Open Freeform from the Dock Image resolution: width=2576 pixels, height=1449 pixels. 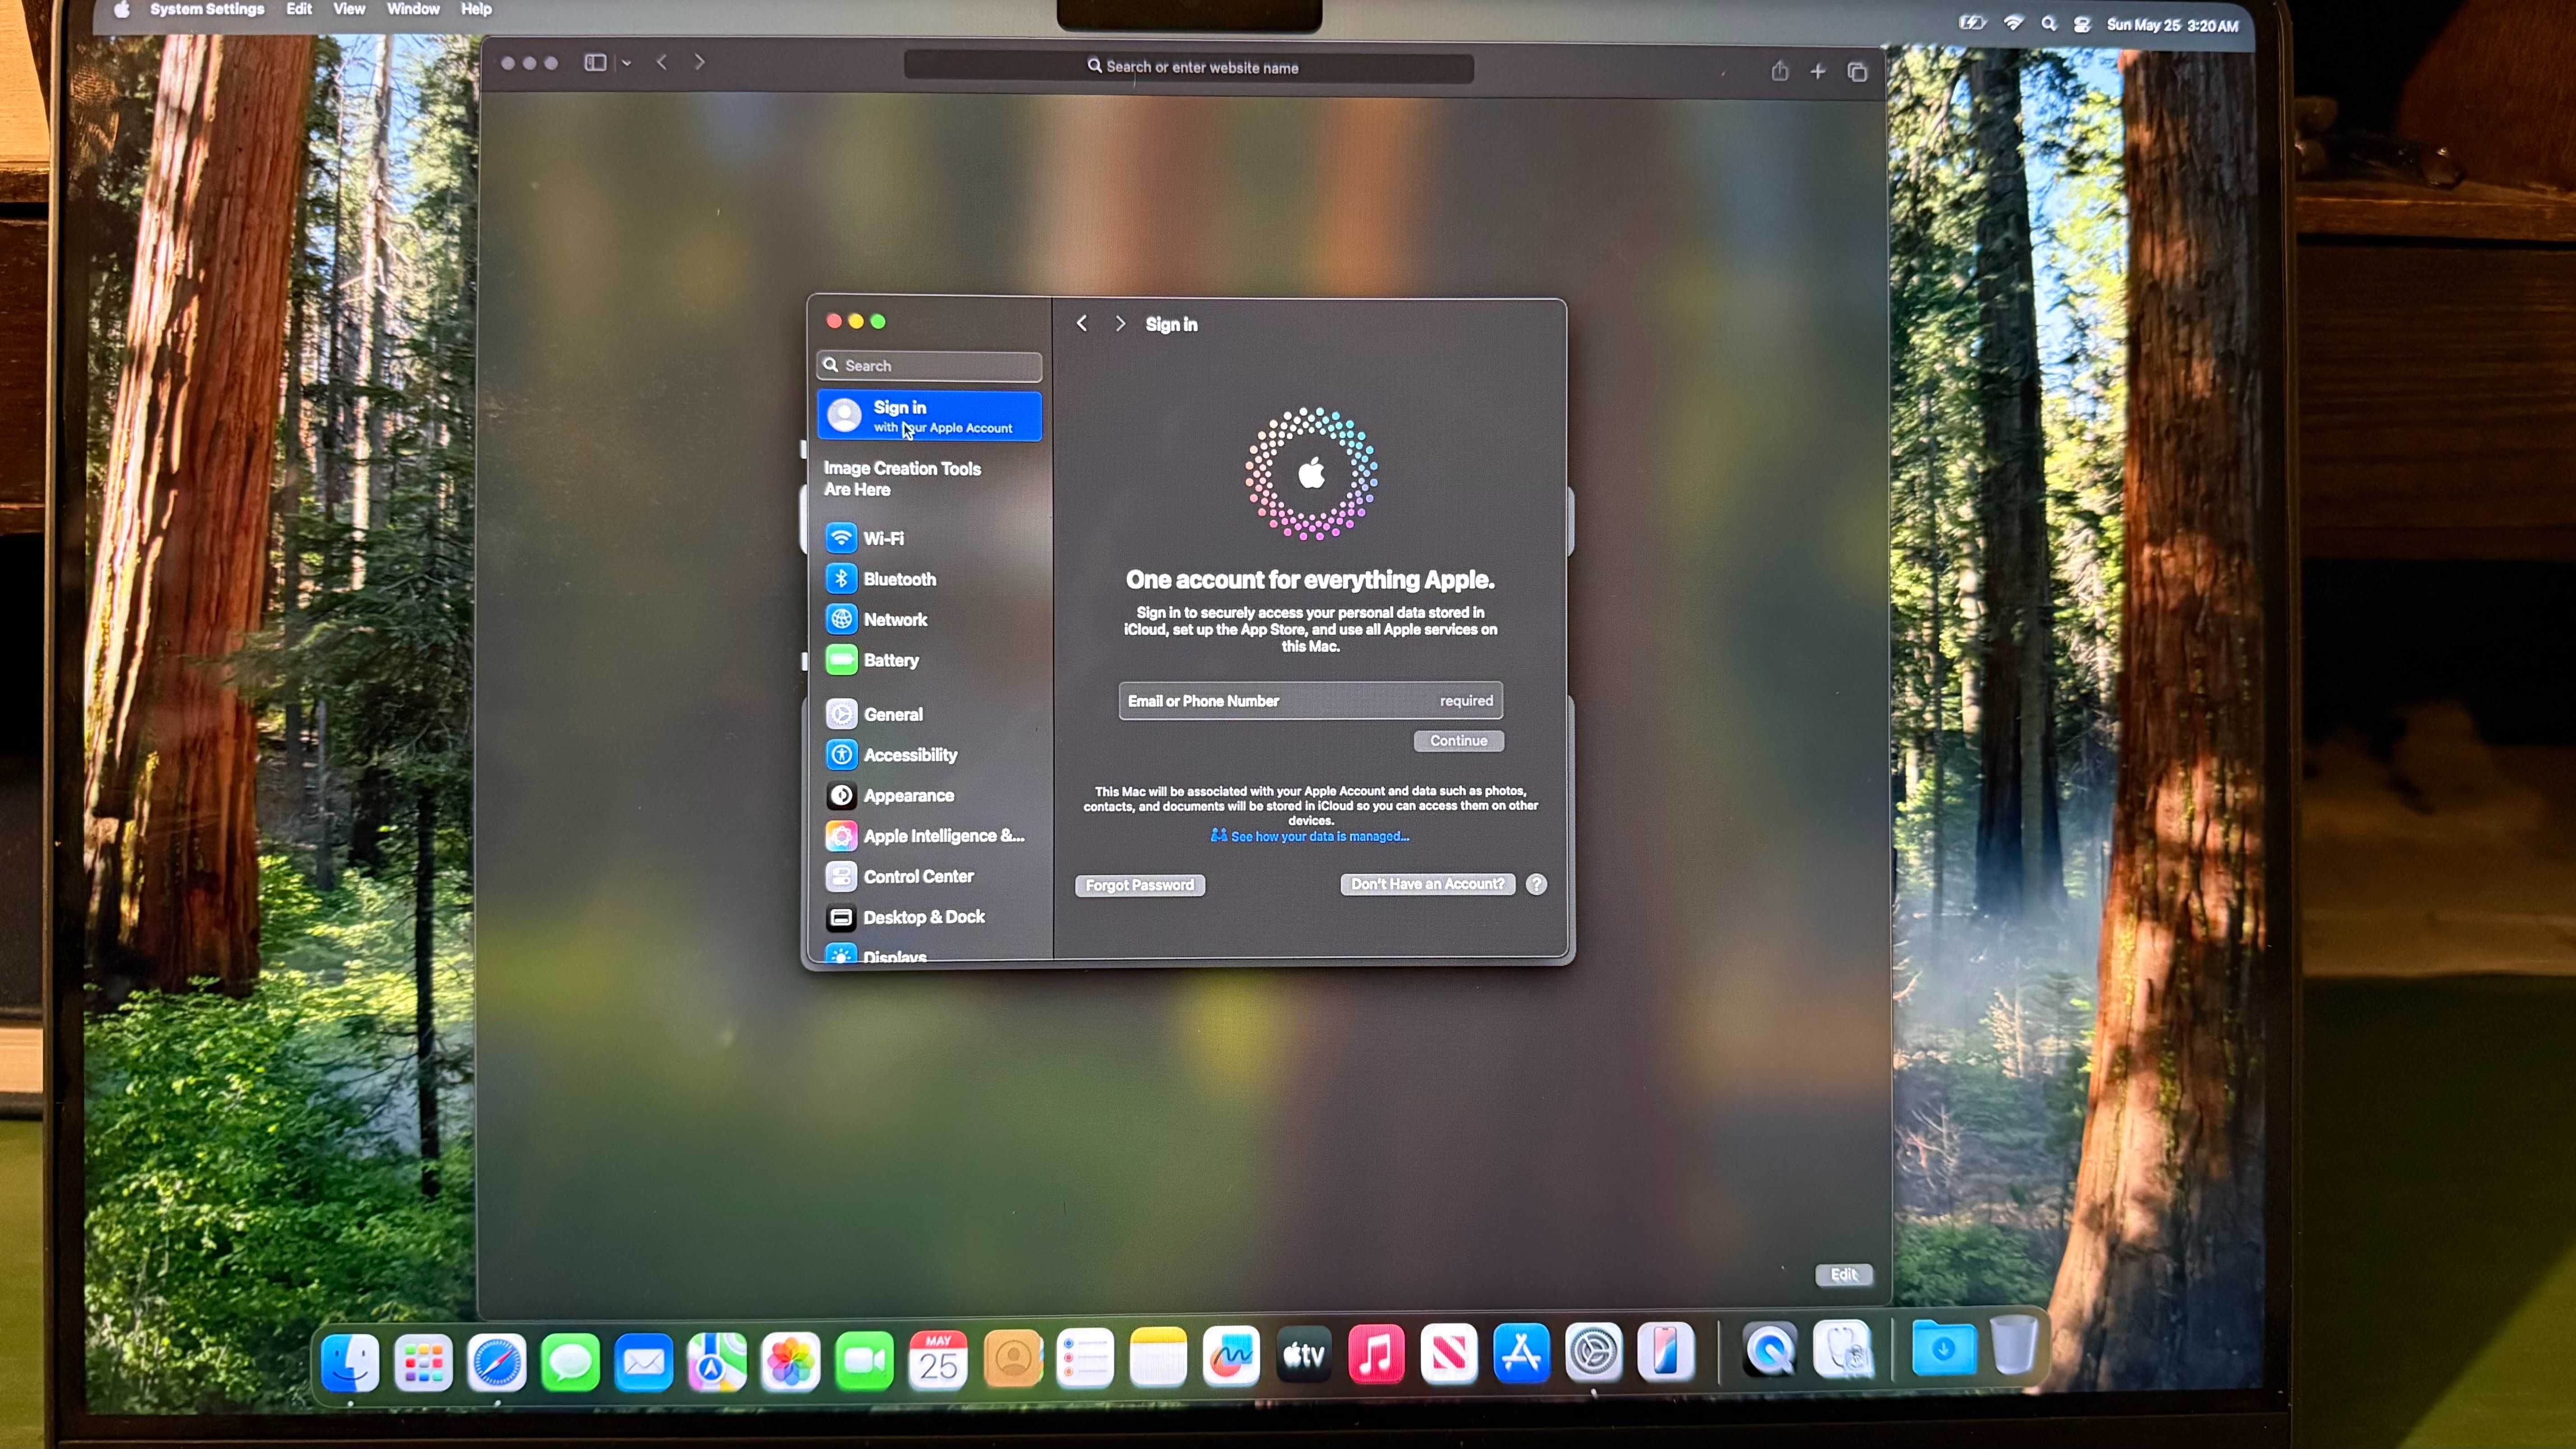[1231, 1356]
